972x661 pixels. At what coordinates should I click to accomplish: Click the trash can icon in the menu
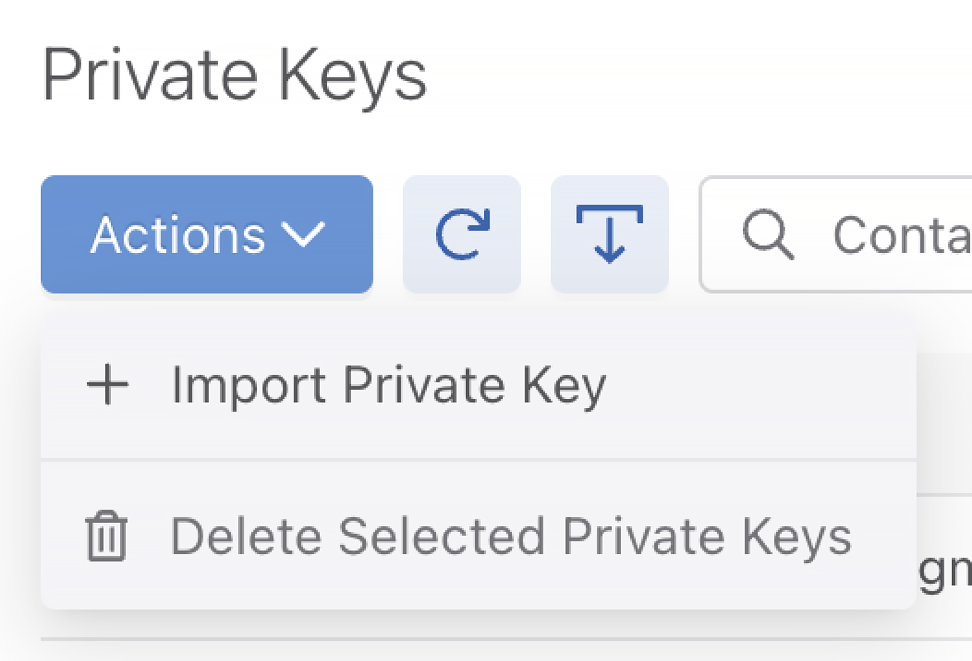(106, 537)
